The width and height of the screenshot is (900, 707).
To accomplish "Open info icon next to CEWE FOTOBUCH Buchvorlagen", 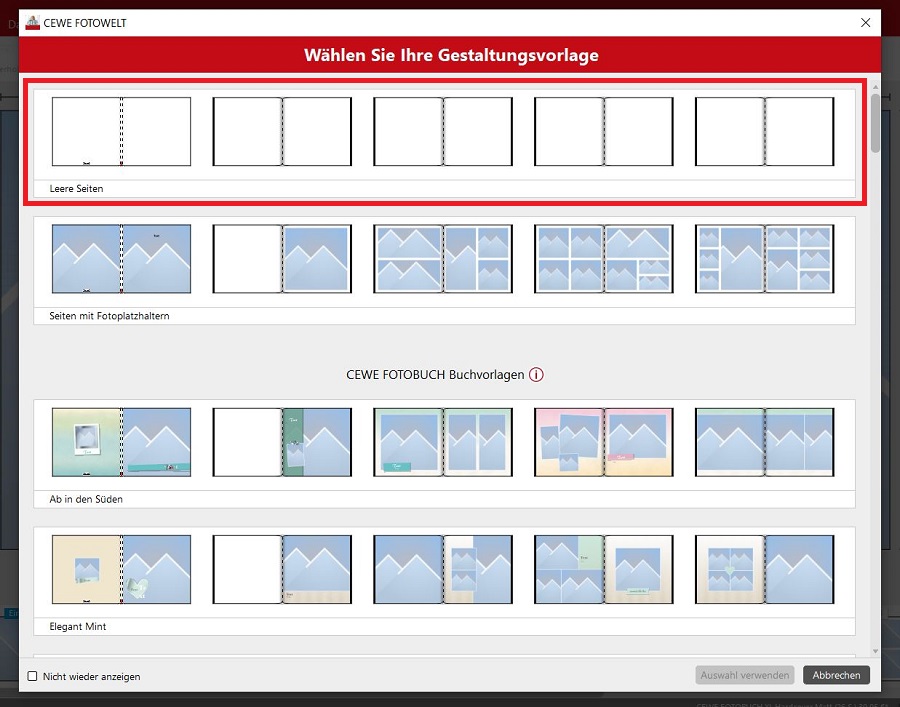I will (x=536, y=375).
